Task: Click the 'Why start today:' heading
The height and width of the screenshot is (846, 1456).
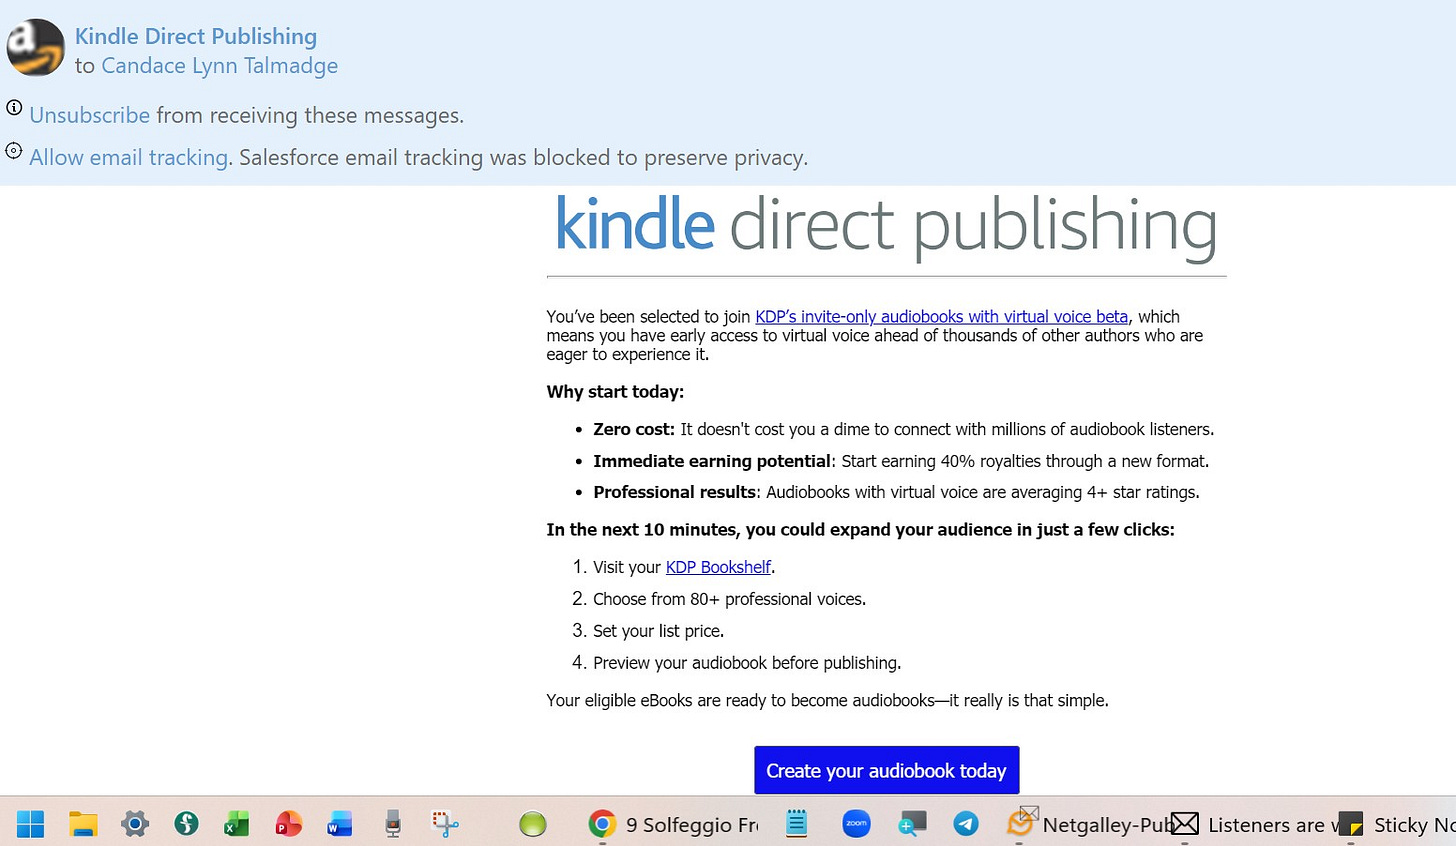Action: point(615,392)
